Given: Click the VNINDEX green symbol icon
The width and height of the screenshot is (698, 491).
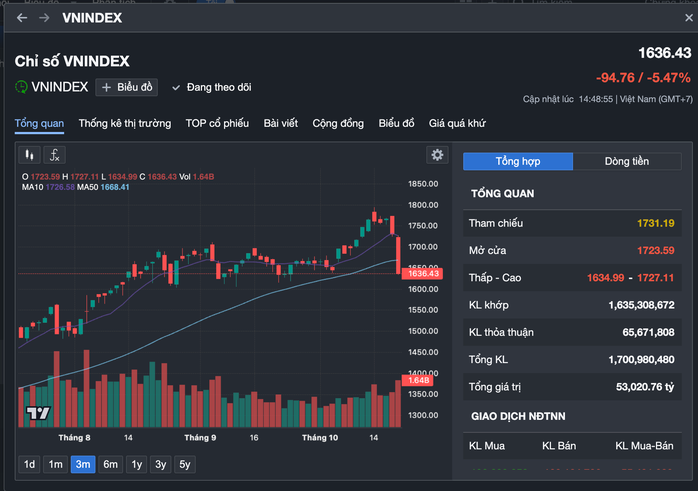Looking at the screenshot, I should (x=21, y=87).
